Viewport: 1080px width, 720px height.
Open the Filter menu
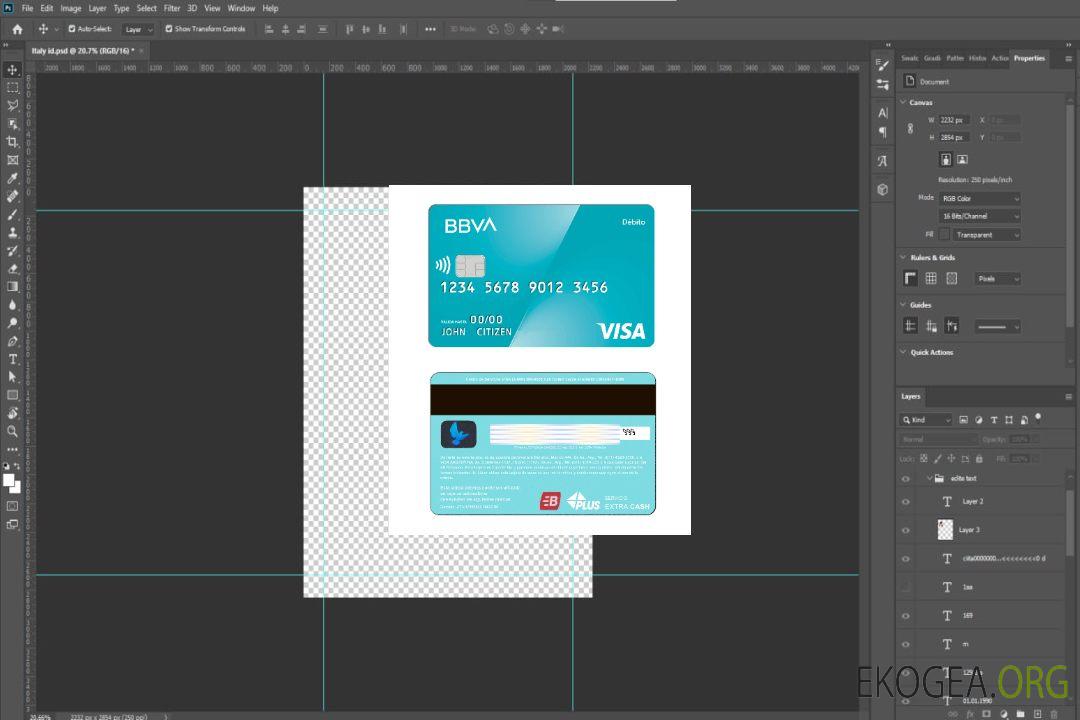coord(172,8)
